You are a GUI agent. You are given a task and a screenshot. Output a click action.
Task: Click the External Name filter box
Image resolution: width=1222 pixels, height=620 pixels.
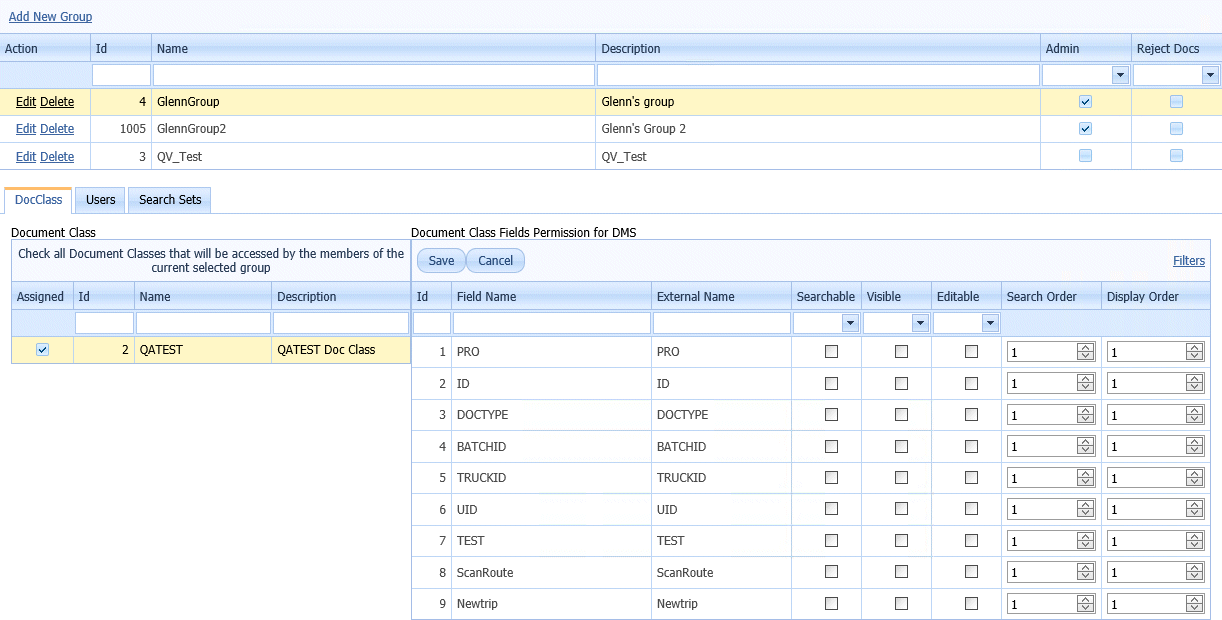tap(721, 323)
